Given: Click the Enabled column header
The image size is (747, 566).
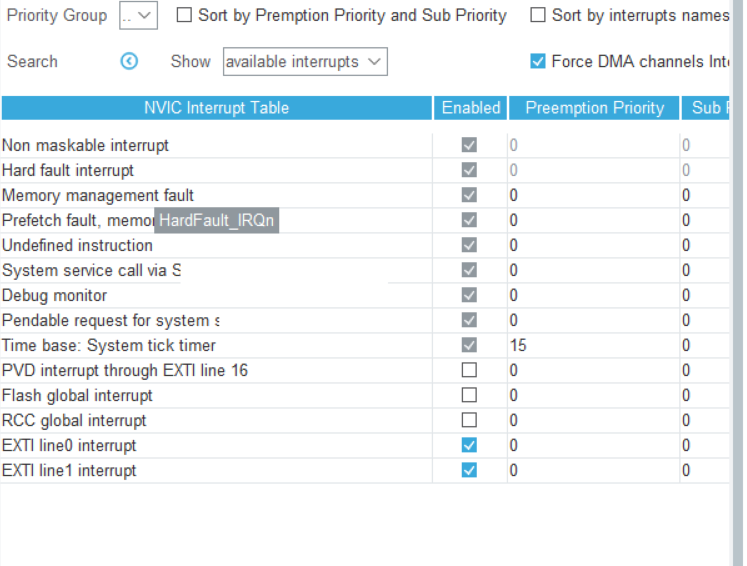Looking at the screenshot, I should tap(470, 108).
